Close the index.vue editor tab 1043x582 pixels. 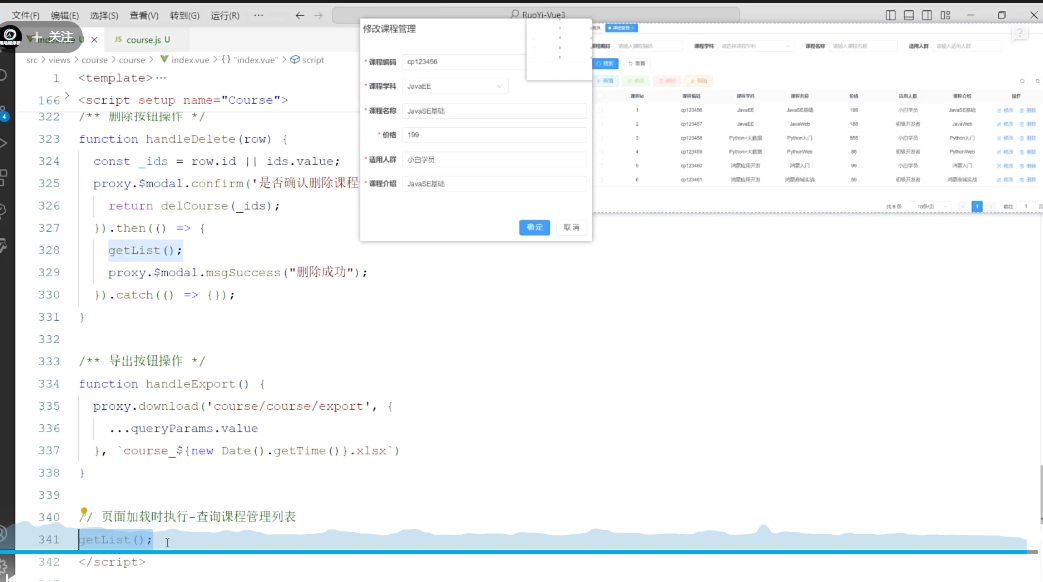(94, 39)
